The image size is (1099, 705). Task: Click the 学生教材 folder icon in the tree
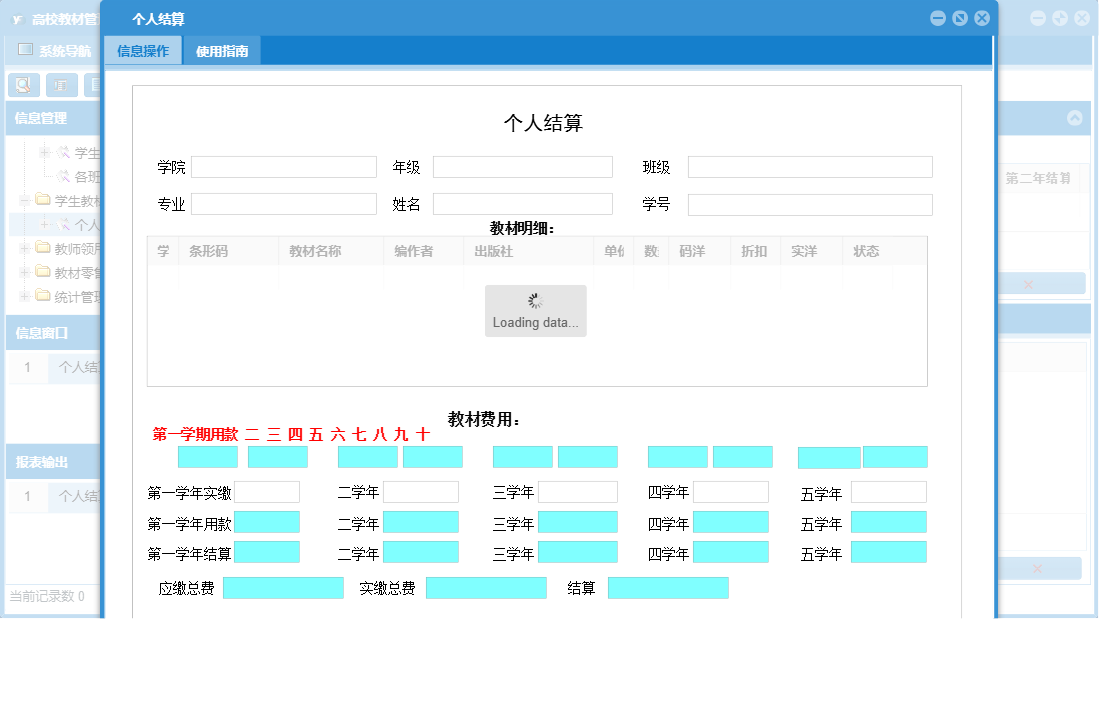[x=43, y=199]
